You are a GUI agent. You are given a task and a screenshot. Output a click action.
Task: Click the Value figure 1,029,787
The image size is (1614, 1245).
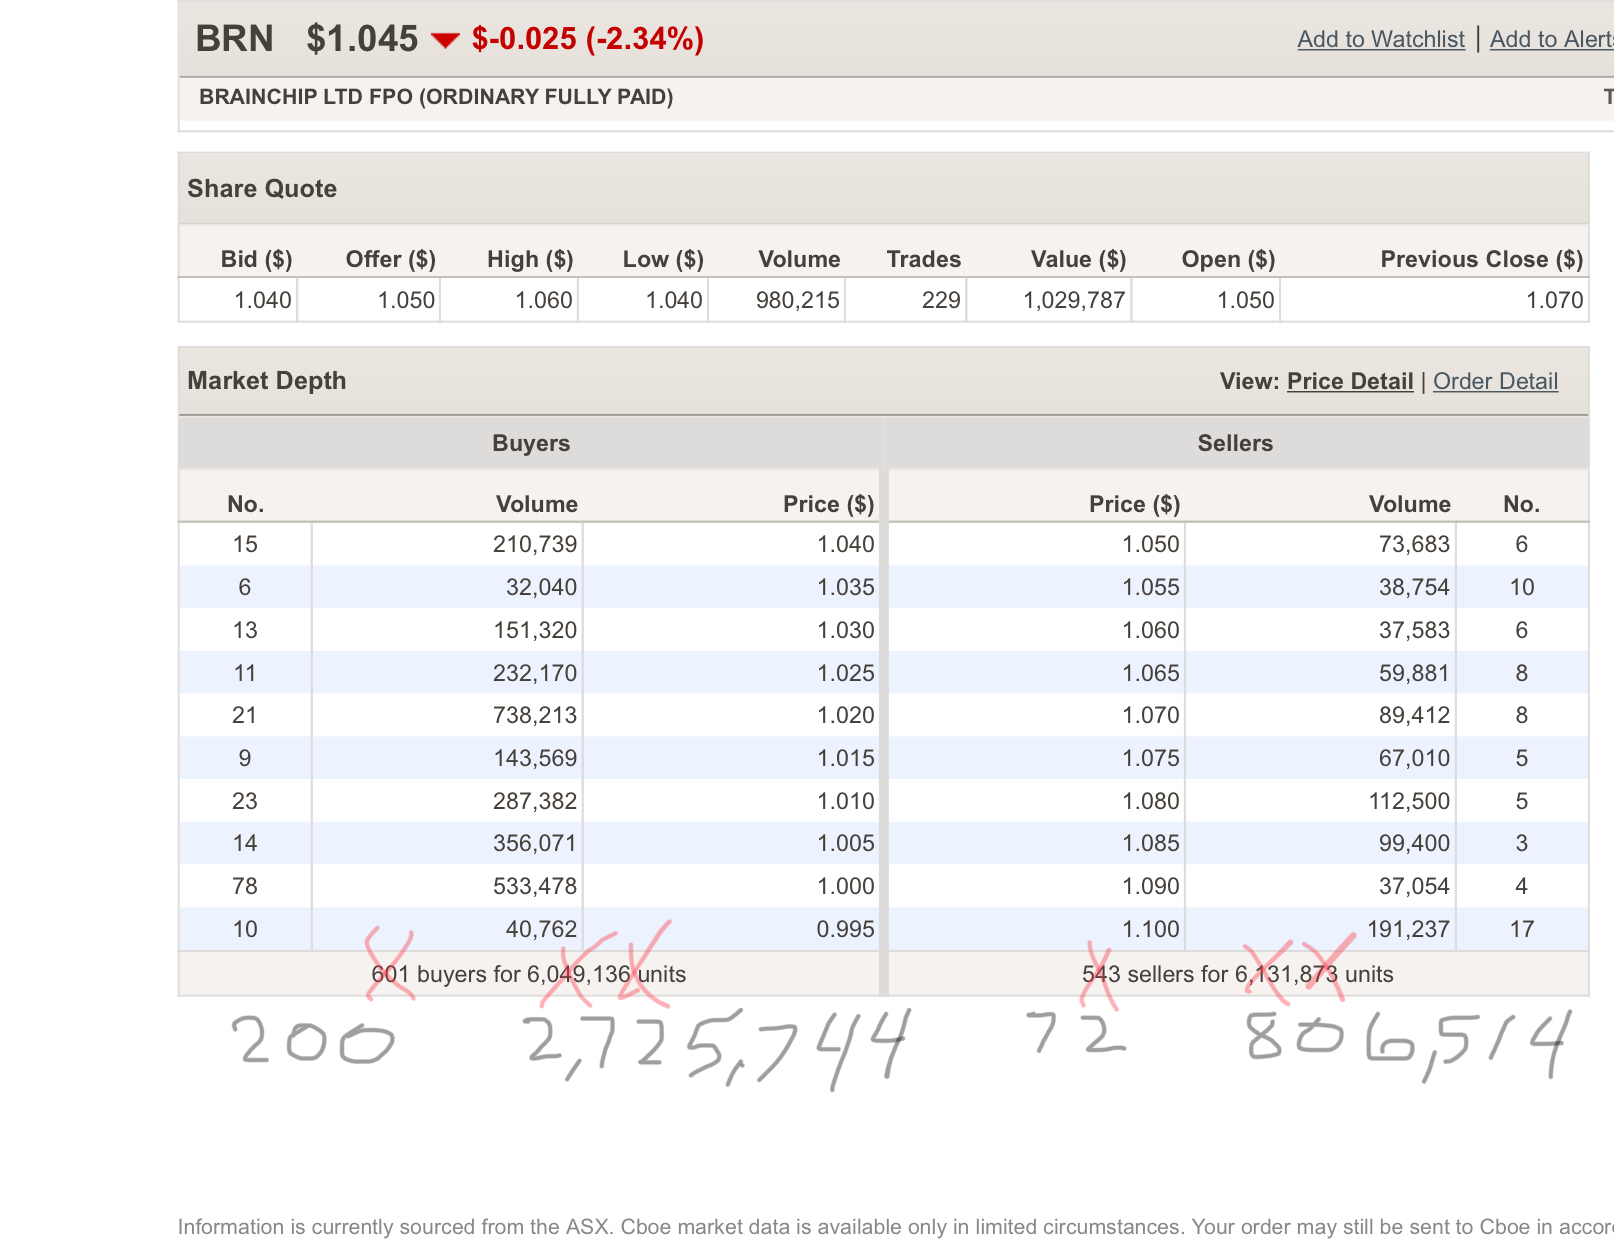coord(1074,300)
